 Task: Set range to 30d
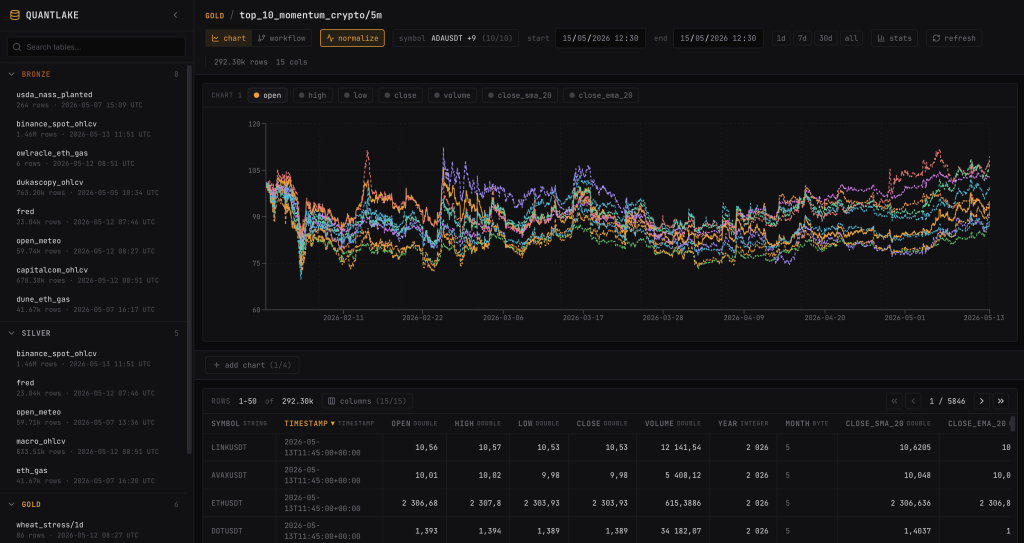point(825,38)
